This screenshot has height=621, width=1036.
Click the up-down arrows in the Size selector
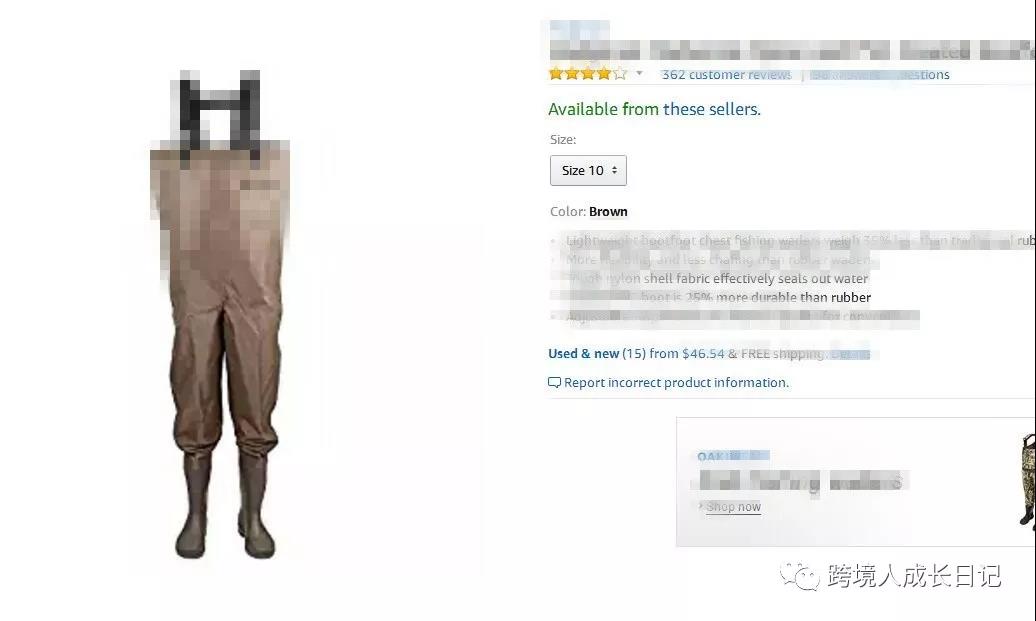[614, 170]
